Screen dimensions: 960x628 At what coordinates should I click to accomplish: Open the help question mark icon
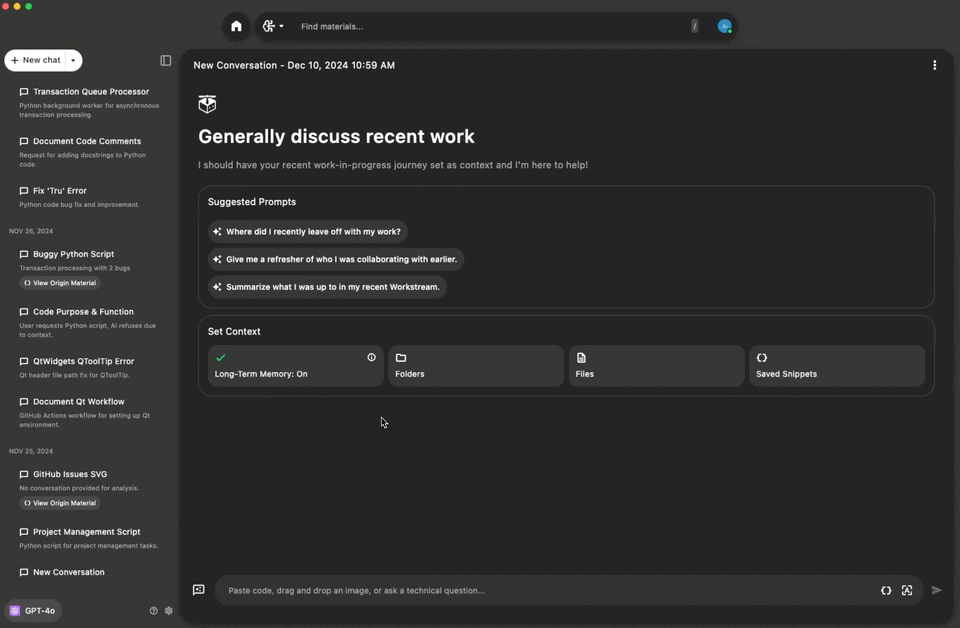pyautogui.click(x=154, y=610)
